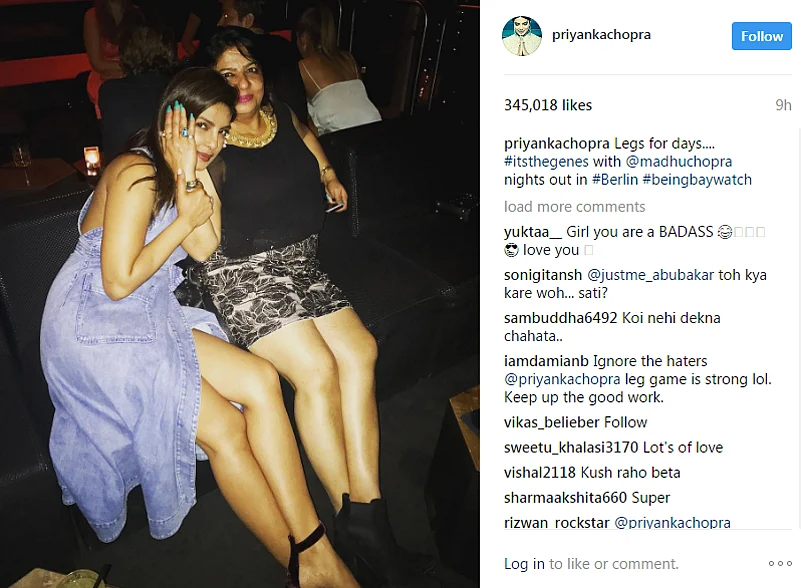The width and height of the screenshot is (801, 588).
Task: Expand load more comments
Action: coord(575,206)
